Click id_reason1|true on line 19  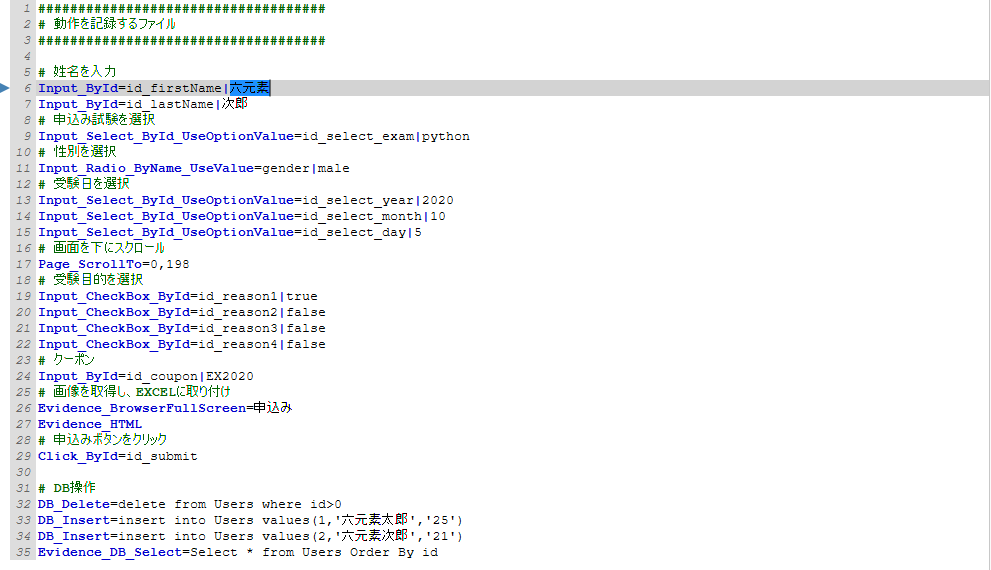pos(258,296)
